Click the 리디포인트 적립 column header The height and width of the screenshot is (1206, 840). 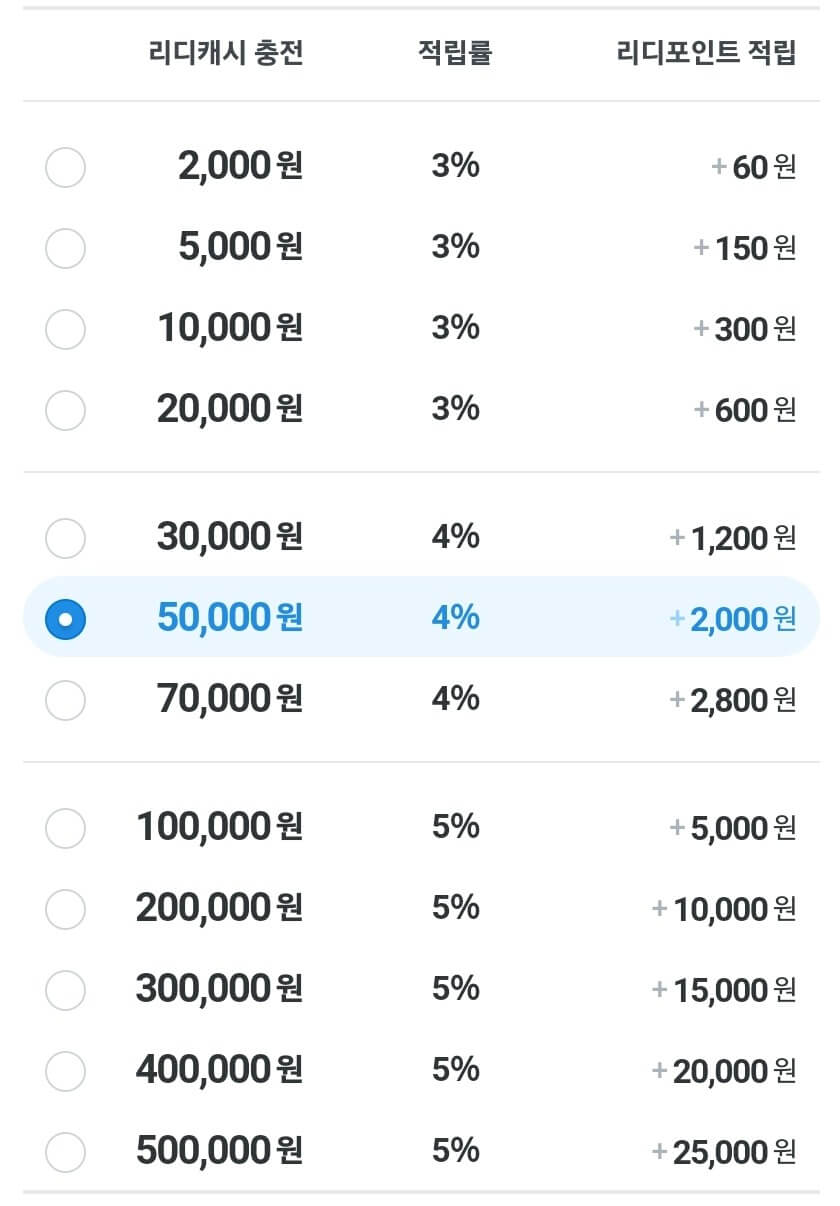pyautogui.click(x=707, y=53)
